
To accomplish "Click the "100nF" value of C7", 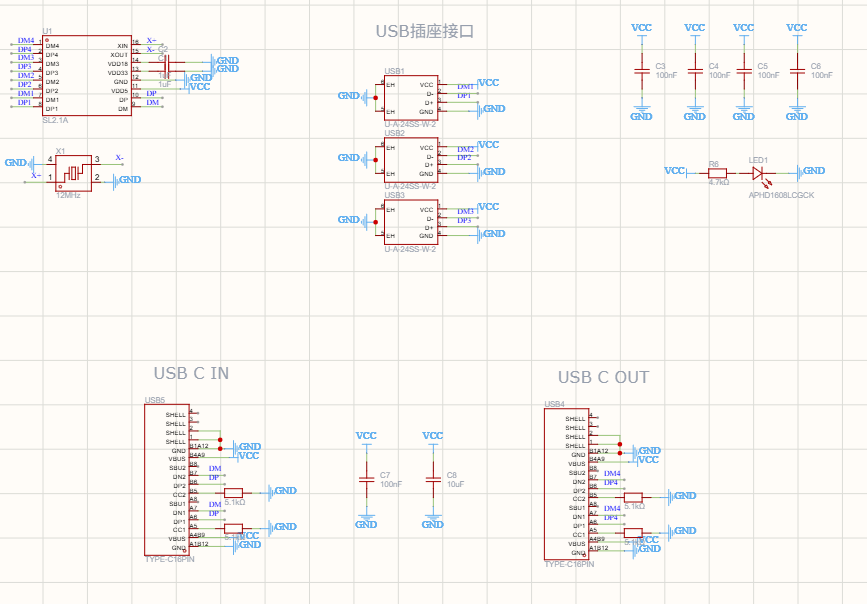I will click(x=391, y=484).
